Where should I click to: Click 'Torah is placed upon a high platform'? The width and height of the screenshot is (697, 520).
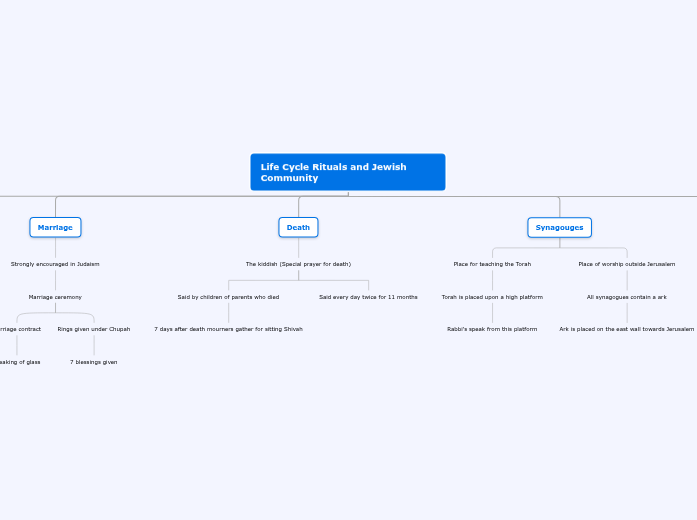tap(492, 297)
